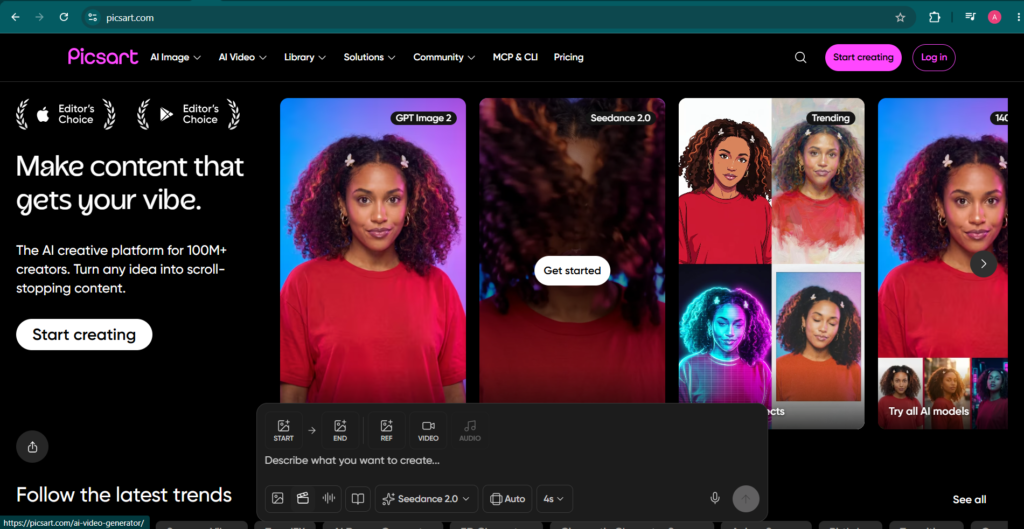The height and width of the screenshot is (529, 1024).
Task: Open the 4s duration dropdown
Action: pos(554,498)
